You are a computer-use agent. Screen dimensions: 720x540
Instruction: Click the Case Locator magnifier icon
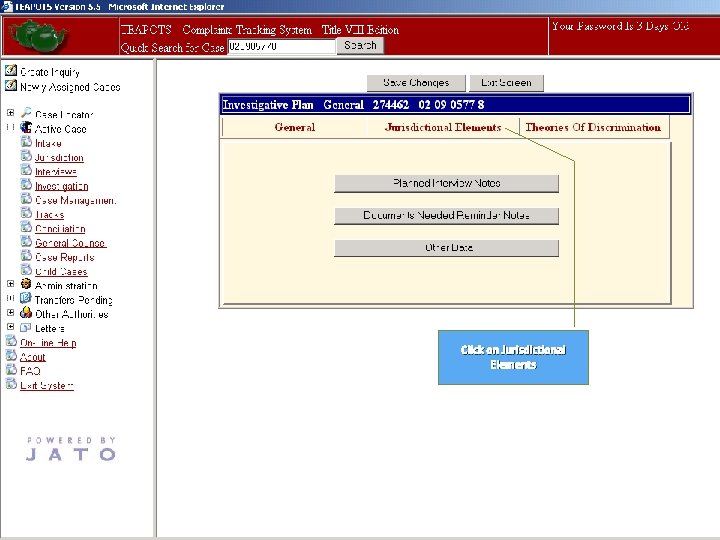[26, 112]
